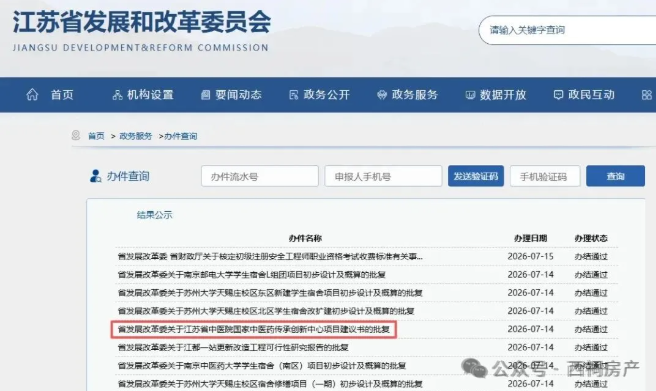The image size is (656, 391).
Task: Focus the 手机验证码 input field
Action: point(545,176)
